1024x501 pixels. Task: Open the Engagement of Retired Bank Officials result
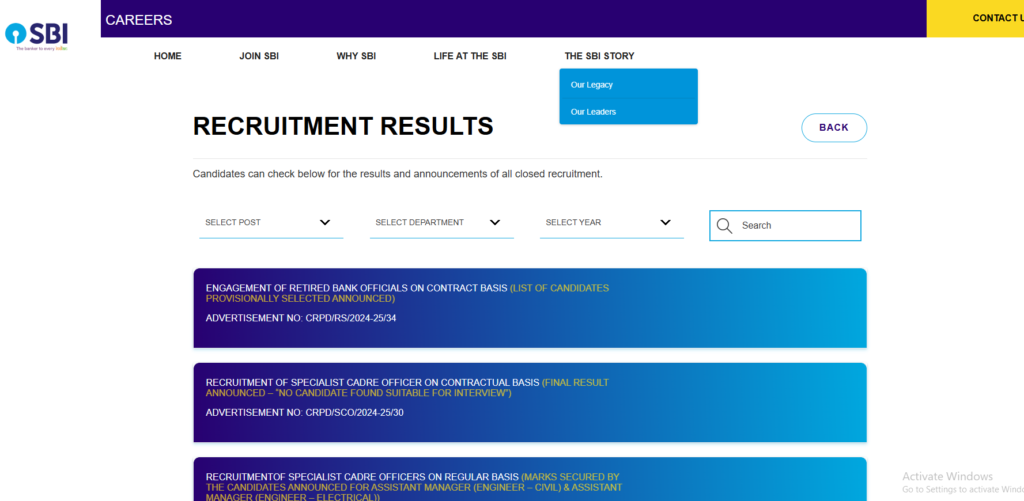[x=530, y=308]
